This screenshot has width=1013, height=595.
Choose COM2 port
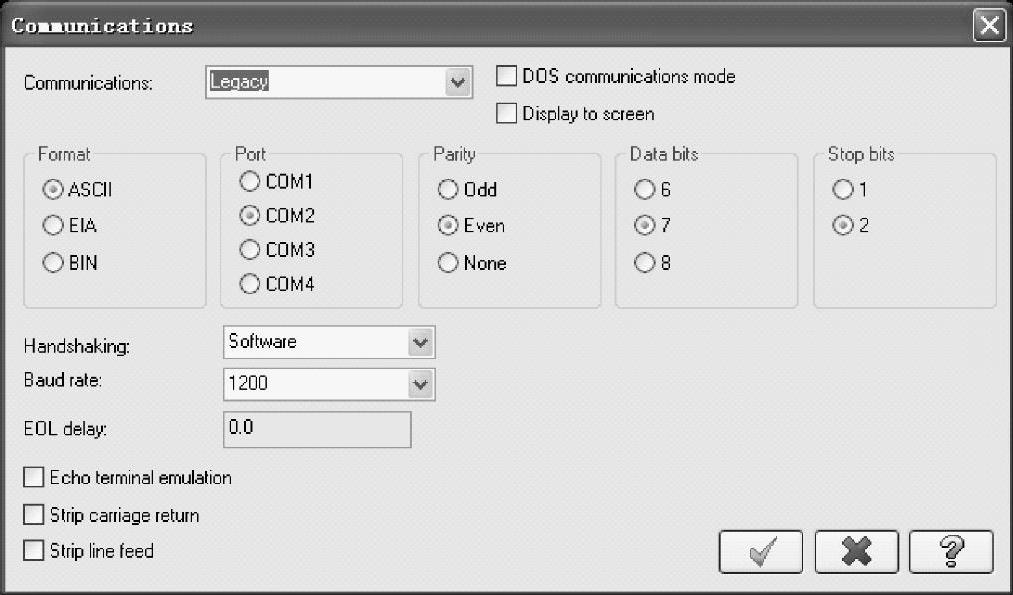249,215
